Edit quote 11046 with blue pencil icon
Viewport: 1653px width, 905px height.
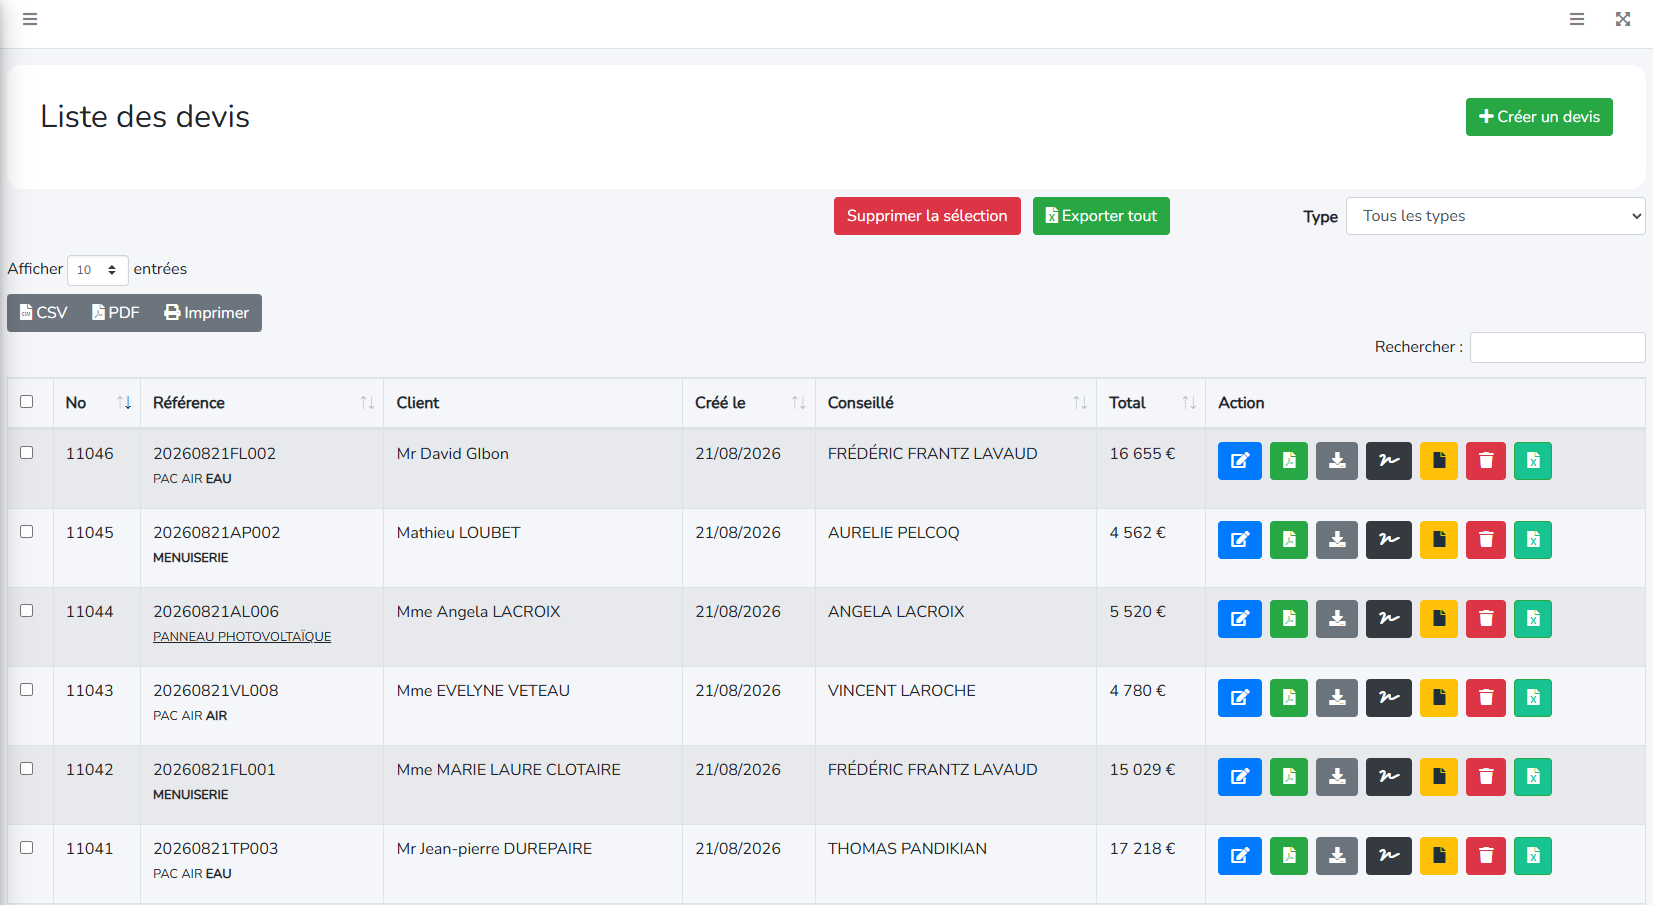click(1240, 461)
